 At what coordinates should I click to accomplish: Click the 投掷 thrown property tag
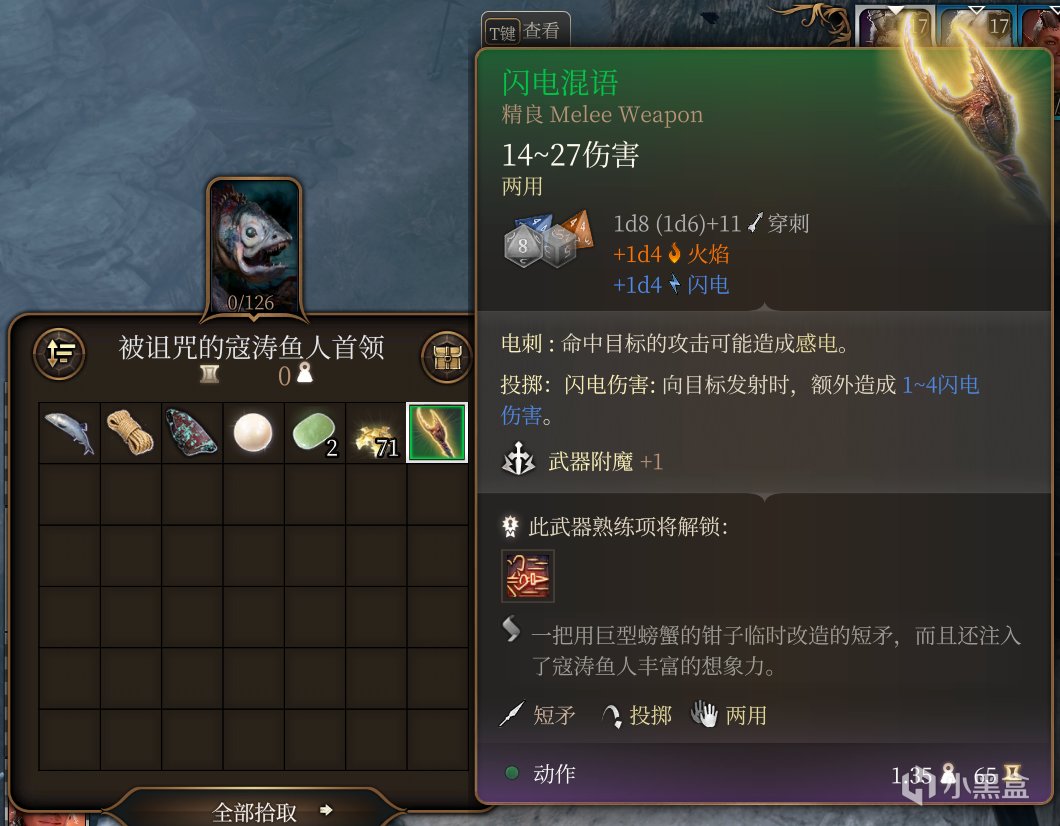[x=636, y=715]
